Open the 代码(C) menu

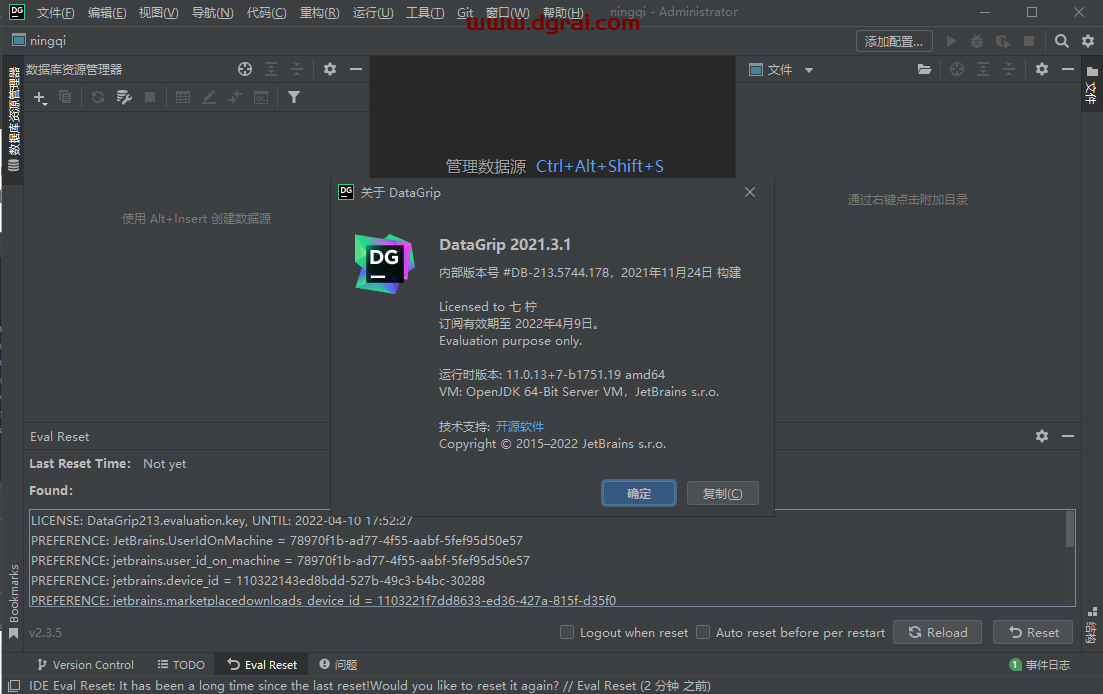(x=267, y=13)
